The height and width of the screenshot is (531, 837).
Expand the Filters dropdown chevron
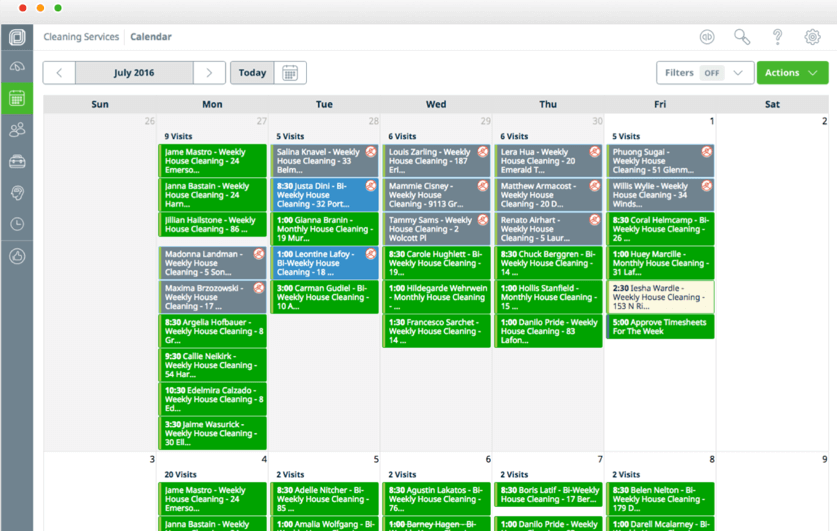pyautogui.click(x=738, y=73)
